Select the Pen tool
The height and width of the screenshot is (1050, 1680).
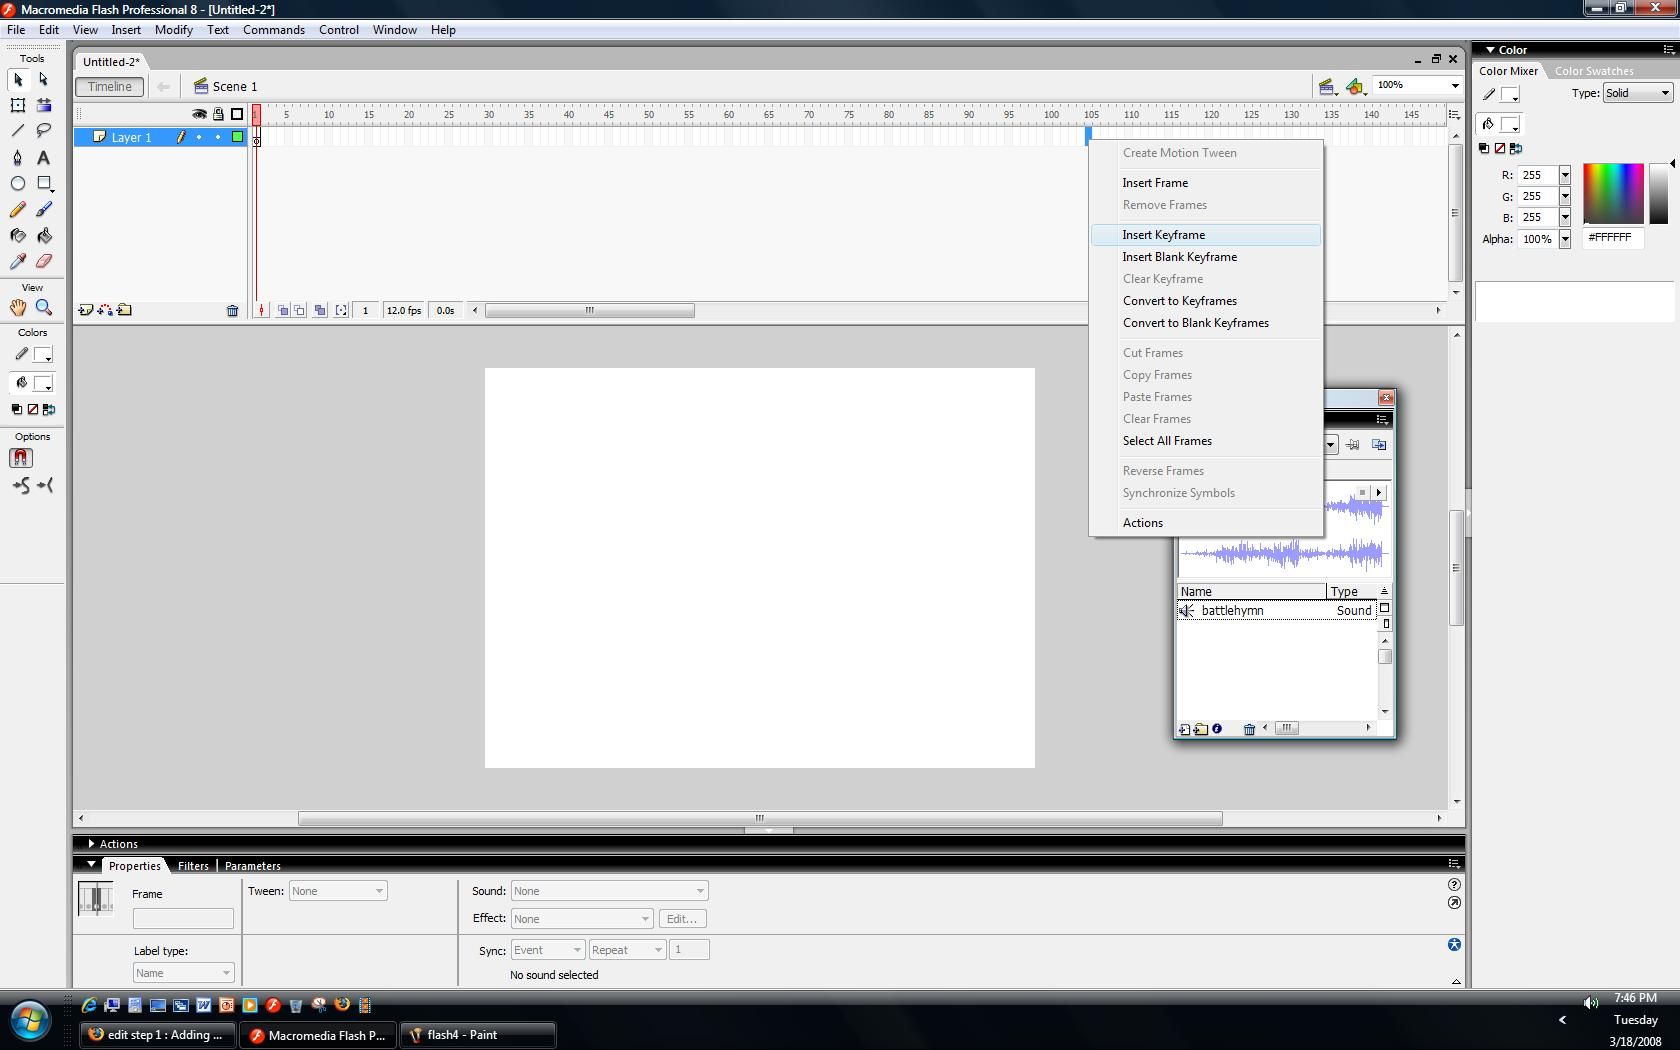click(17, 157)
